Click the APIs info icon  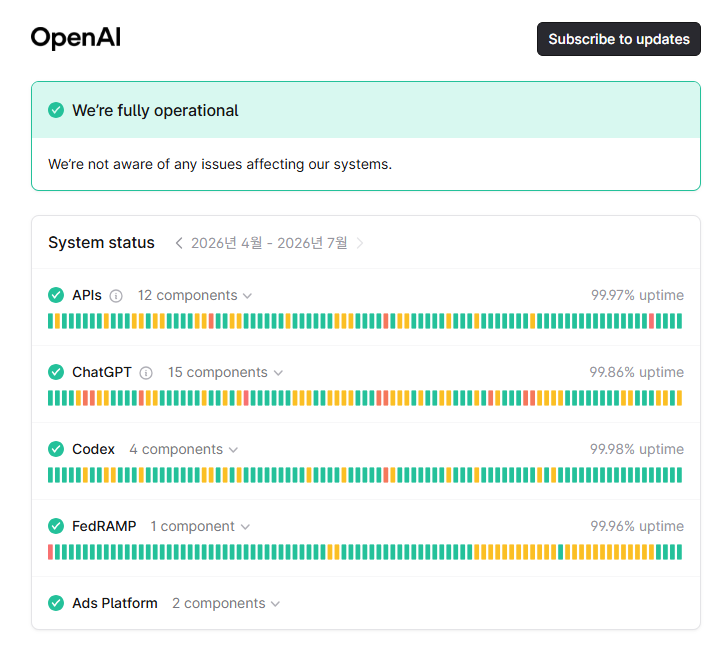[116, 296]
